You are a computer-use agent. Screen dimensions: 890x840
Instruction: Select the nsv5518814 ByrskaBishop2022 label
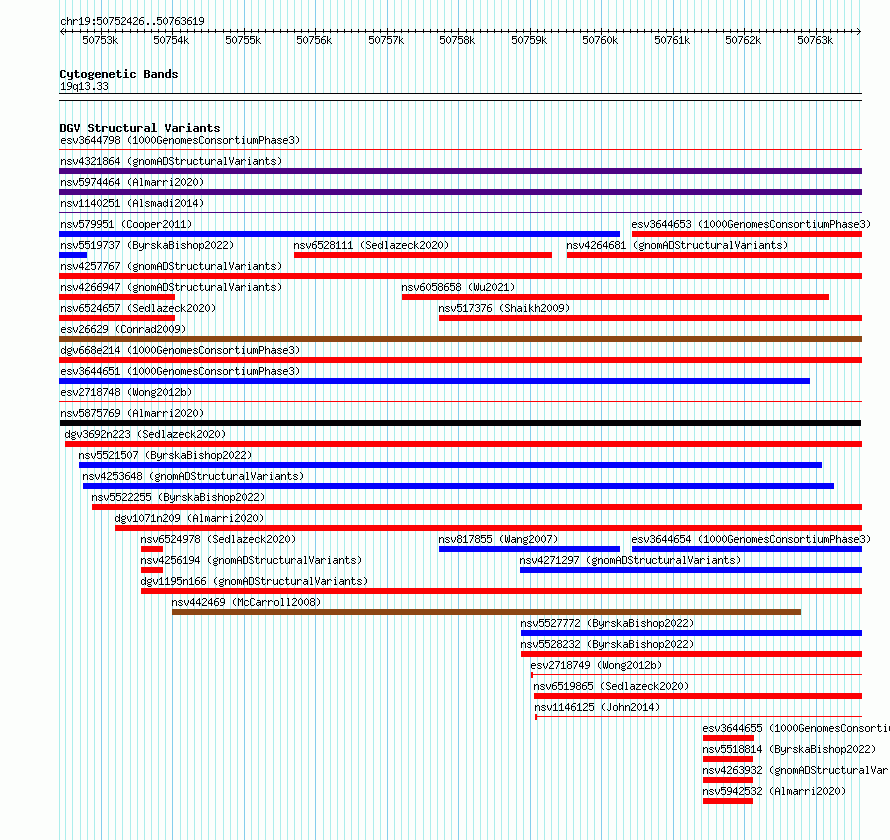tap(789, 749)
